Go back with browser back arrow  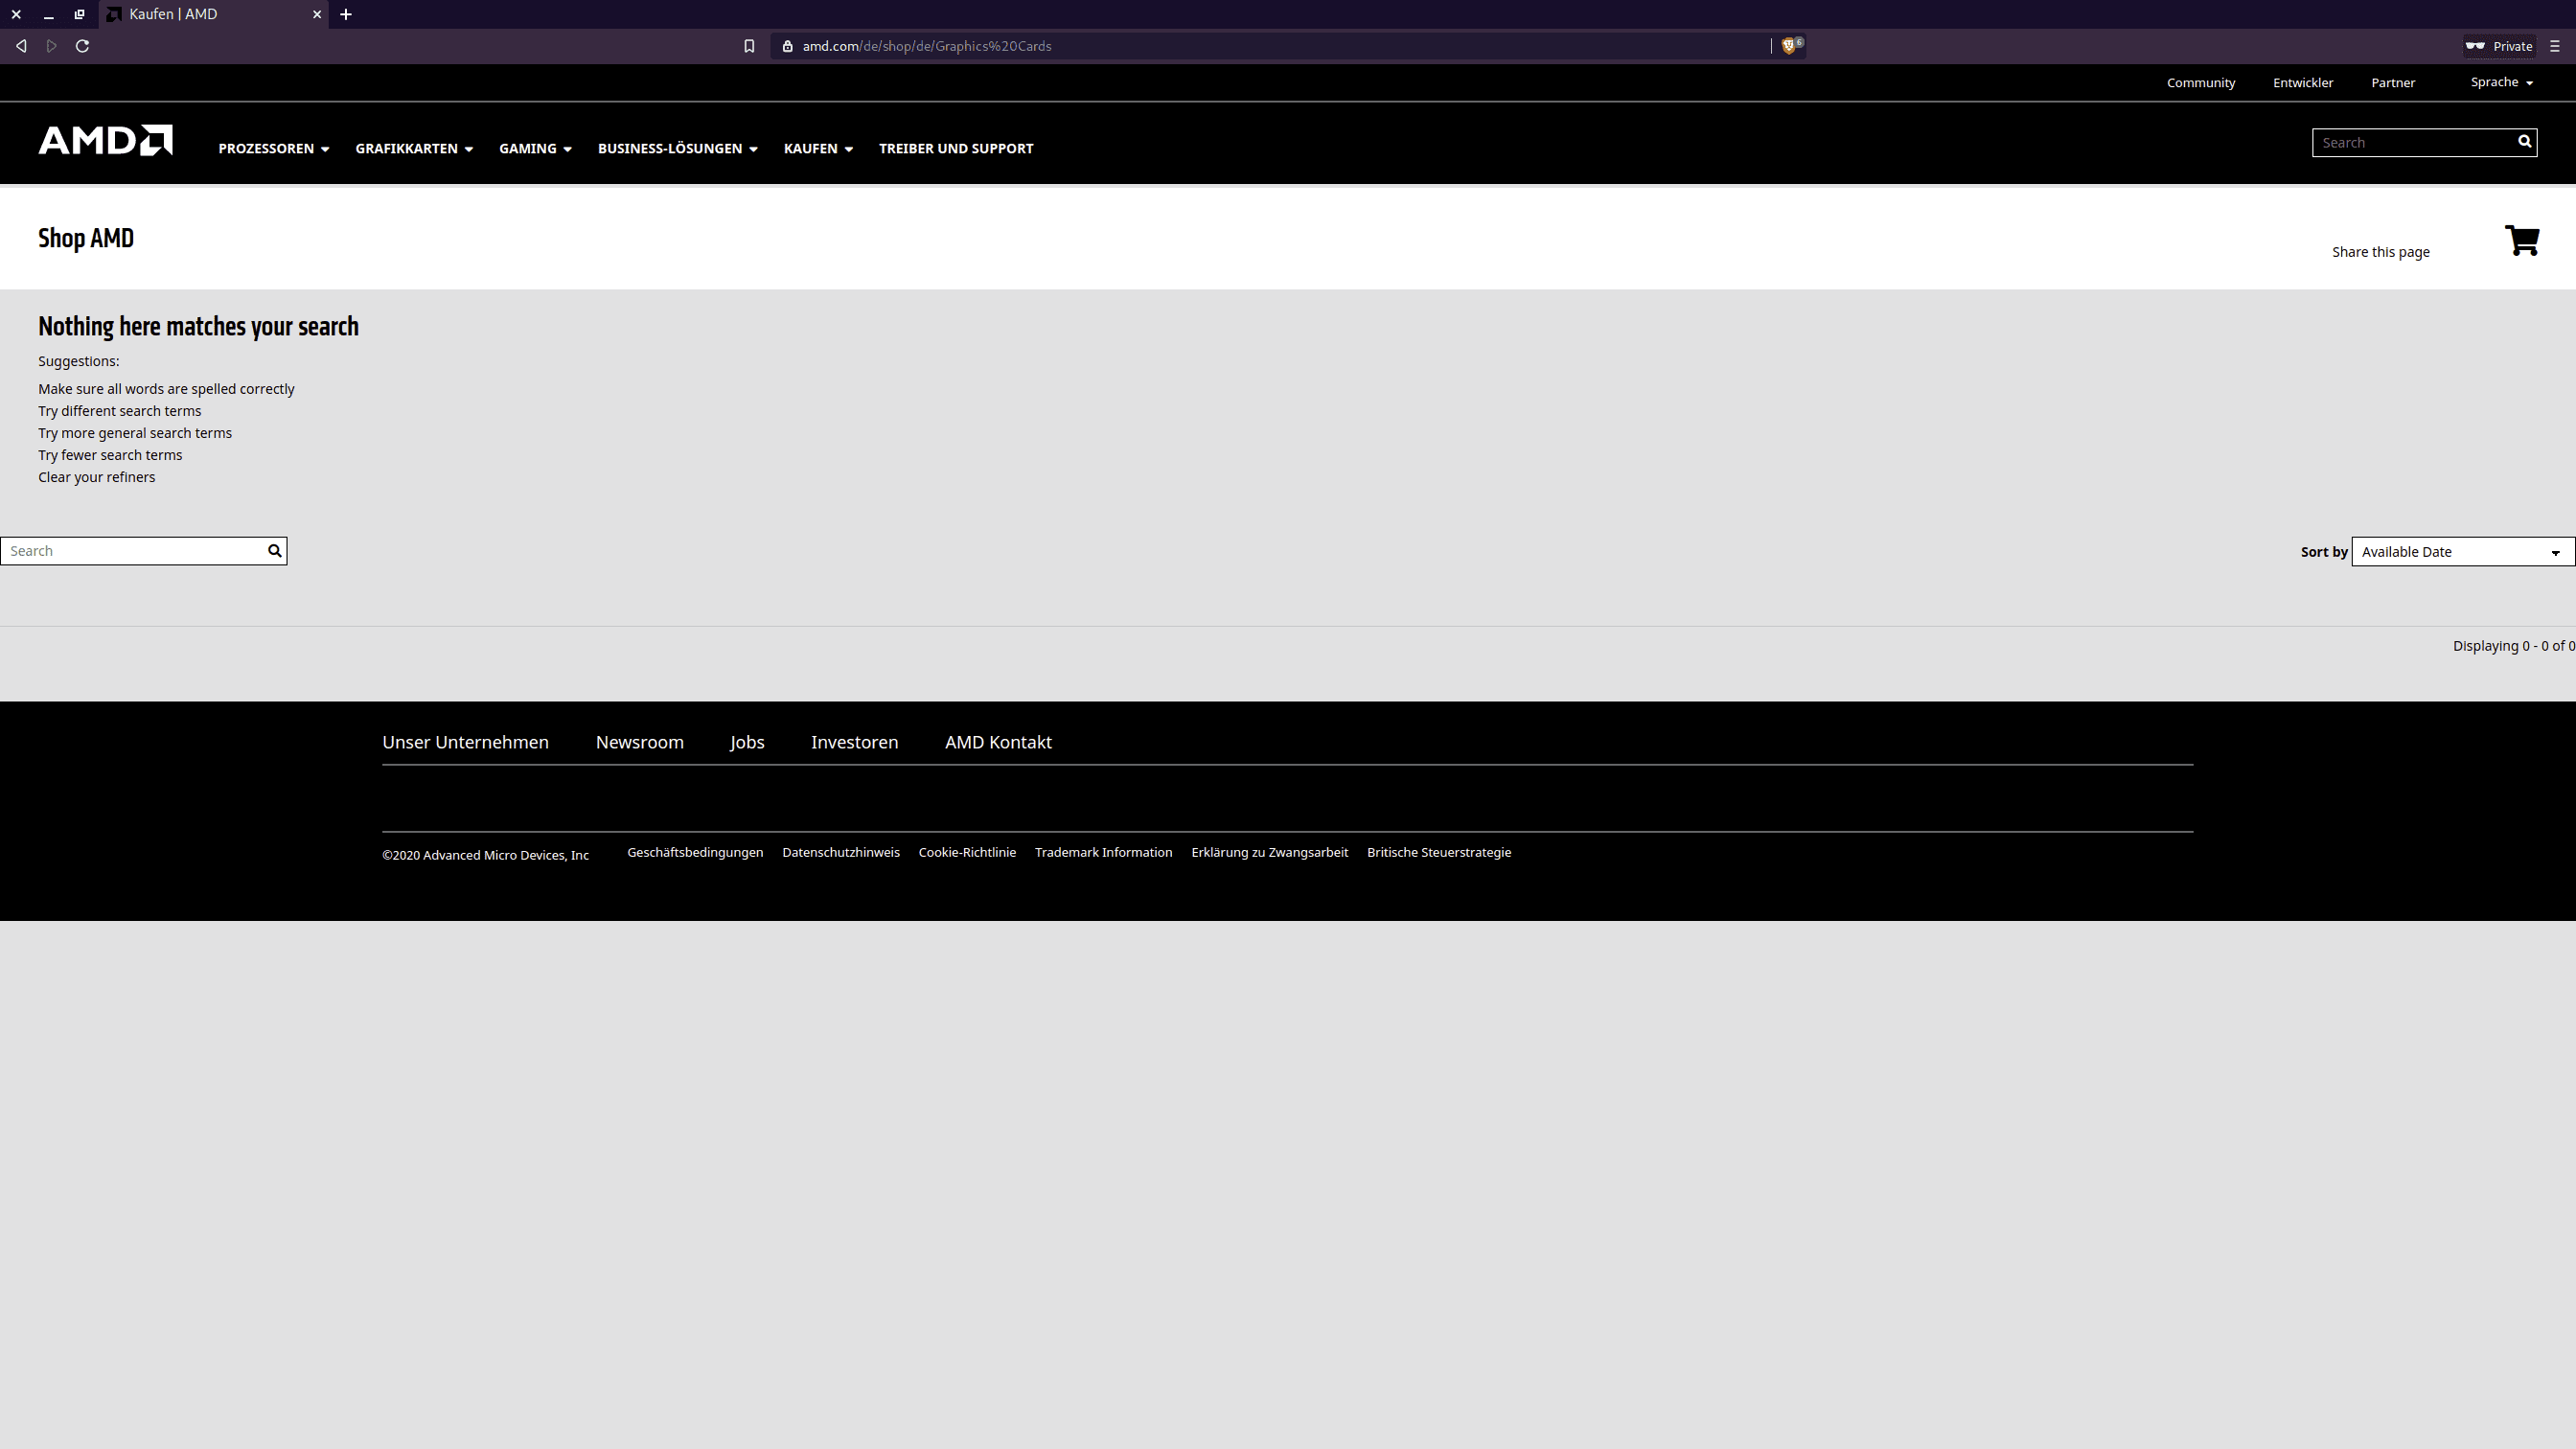[21, 46]
